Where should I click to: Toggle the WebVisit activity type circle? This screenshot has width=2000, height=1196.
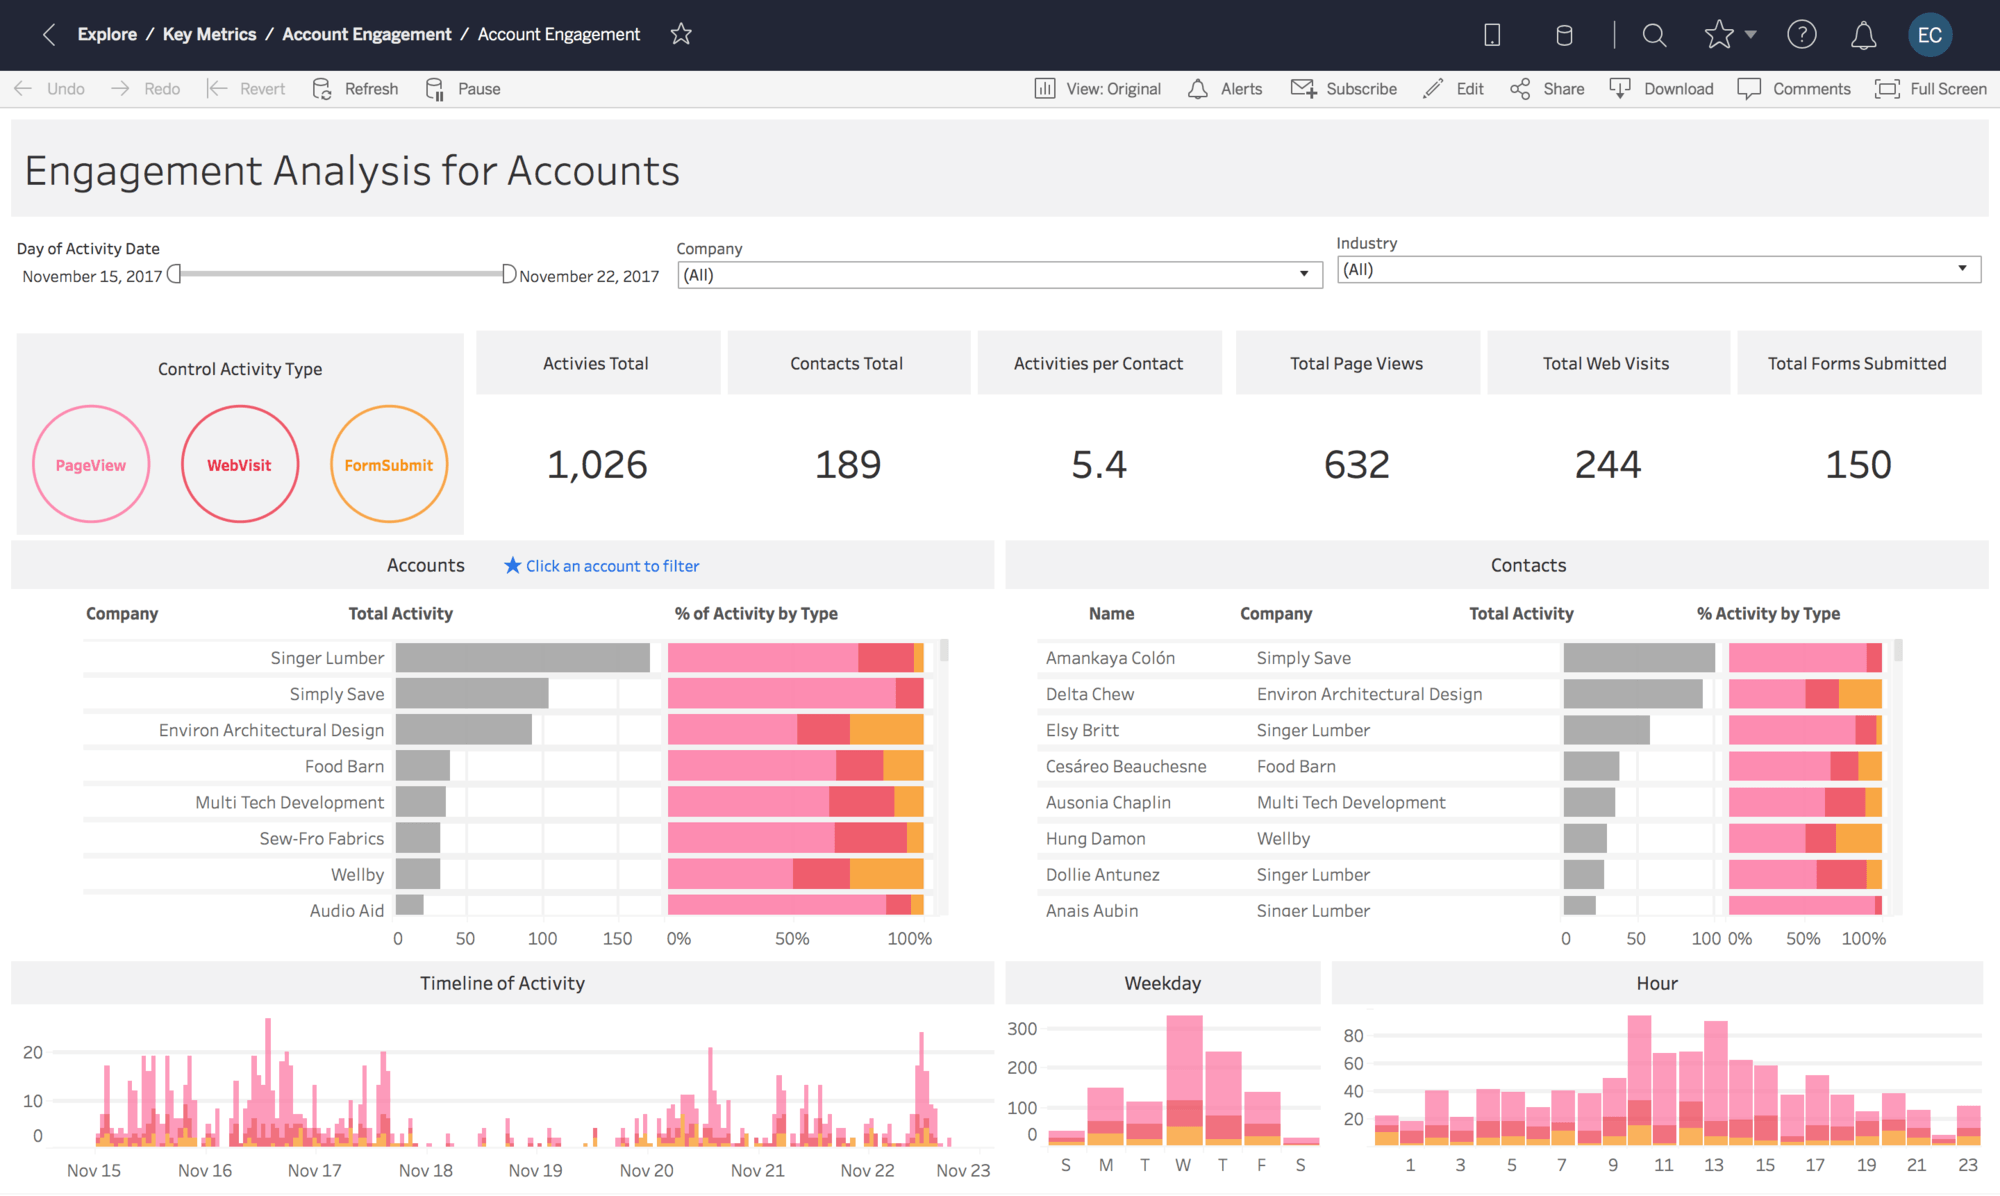click(x=240, y=464)
